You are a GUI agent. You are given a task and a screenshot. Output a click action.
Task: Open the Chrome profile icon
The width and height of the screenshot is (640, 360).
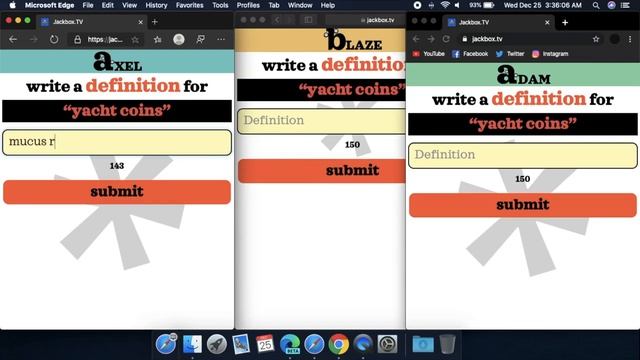pos(614,39)
